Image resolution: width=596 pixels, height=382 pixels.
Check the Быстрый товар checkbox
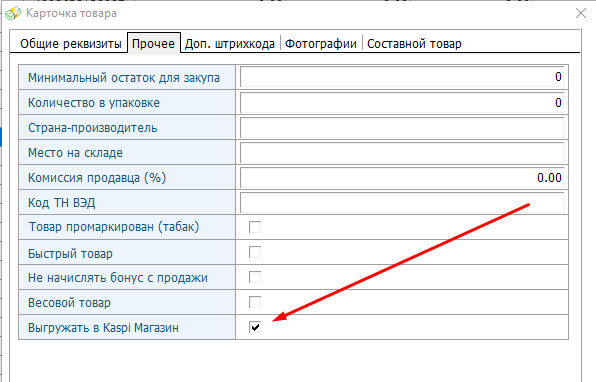255,252
